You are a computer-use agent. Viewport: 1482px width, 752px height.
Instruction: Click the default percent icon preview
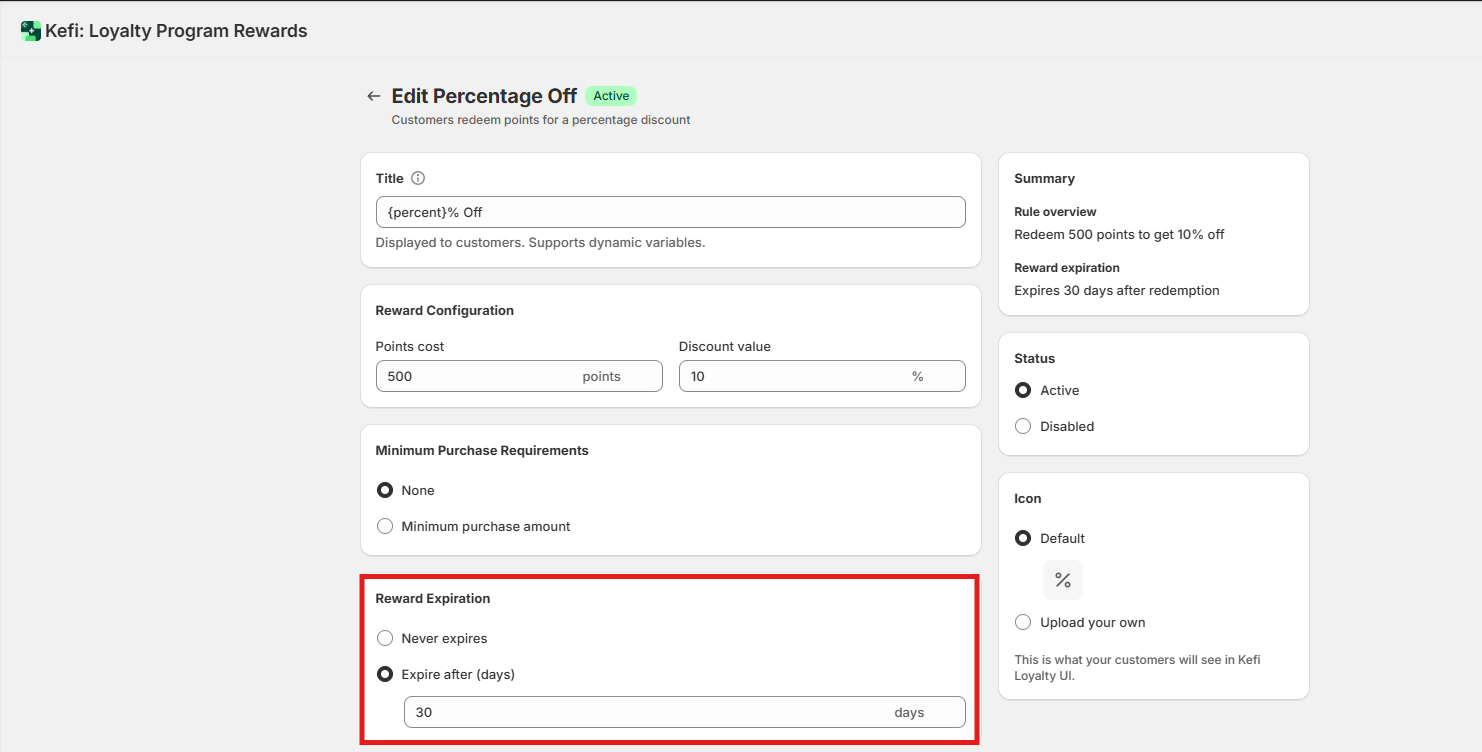coord(1062,580)
